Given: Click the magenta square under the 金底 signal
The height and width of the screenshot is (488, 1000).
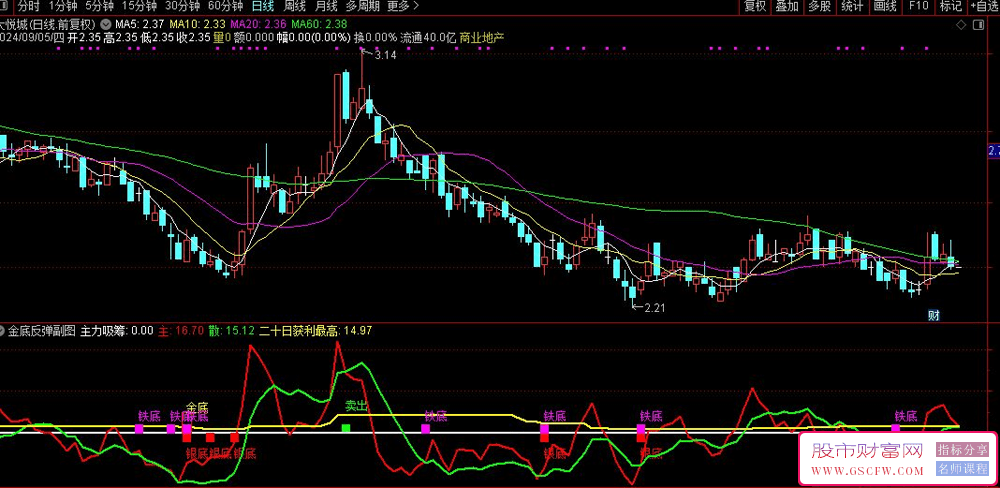Looking at the screenshot, I should coord(187,428).
